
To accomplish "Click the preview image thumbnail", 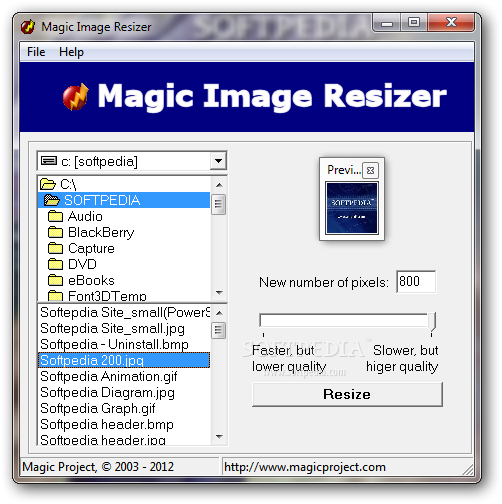I will 352,208.
